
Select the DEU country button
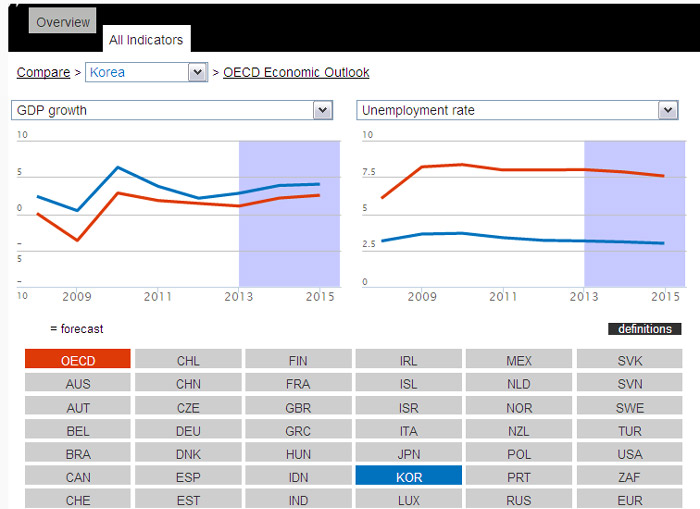click(x=188, y=431)
